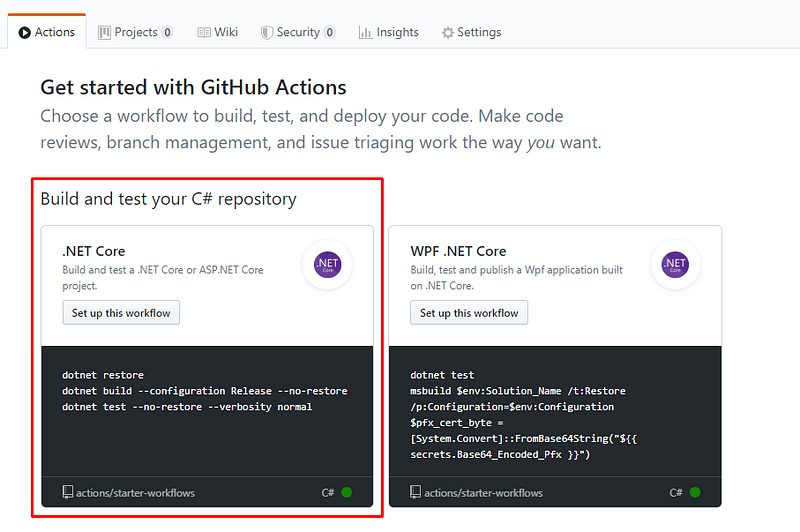800x532 pixels.
Task: Set up the .NET Core workflow
Action: 121,313
